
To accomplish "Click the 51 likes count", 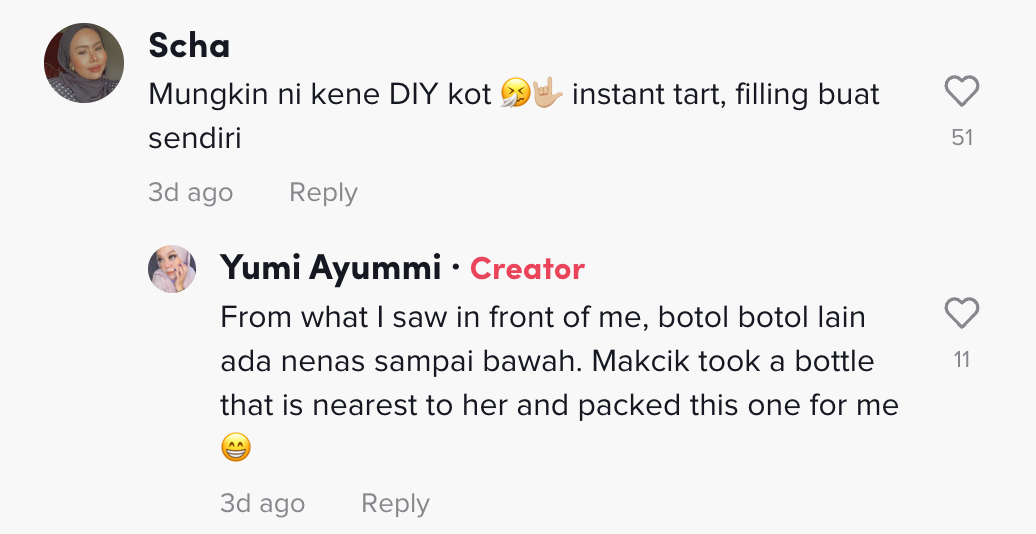I will tap(962, 138).
